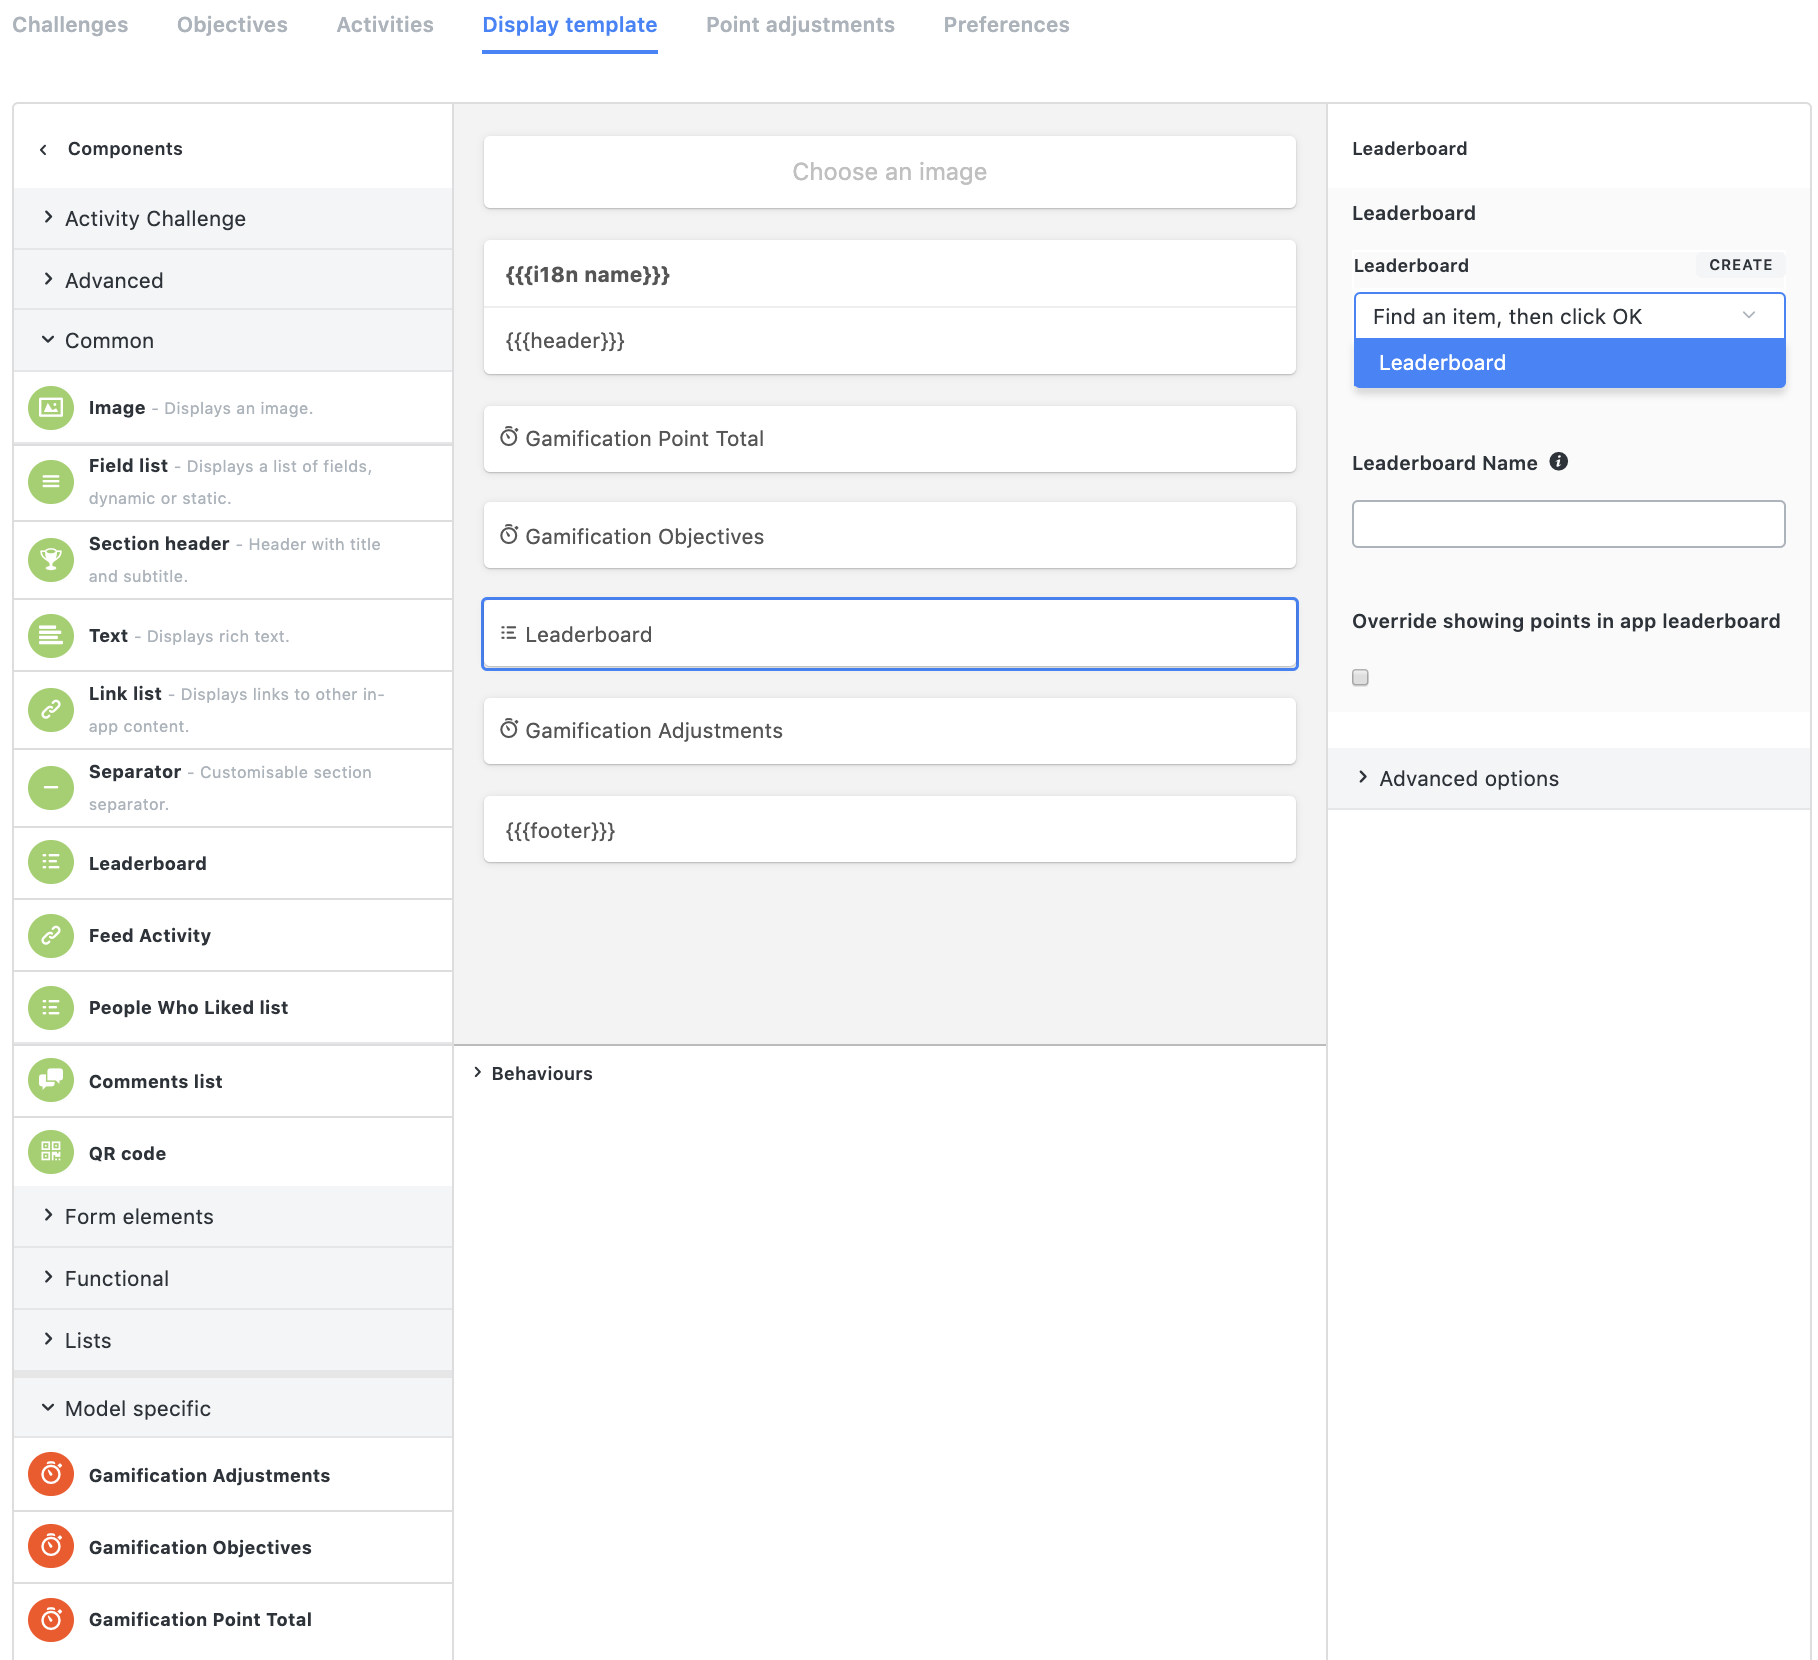Click the Leaderboard Name input field
This screenshot has height=1660, width=1818.
pos(1567,523)
